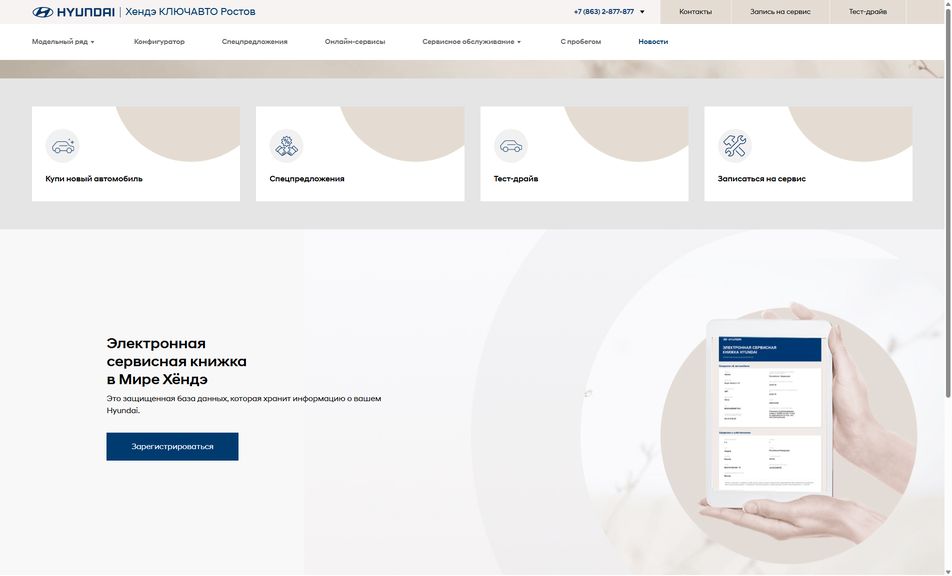The height and width of the screenshot is (576, 952).
Task: Open the Модельный ряд dropdown menu
Action: coord(63,42)
